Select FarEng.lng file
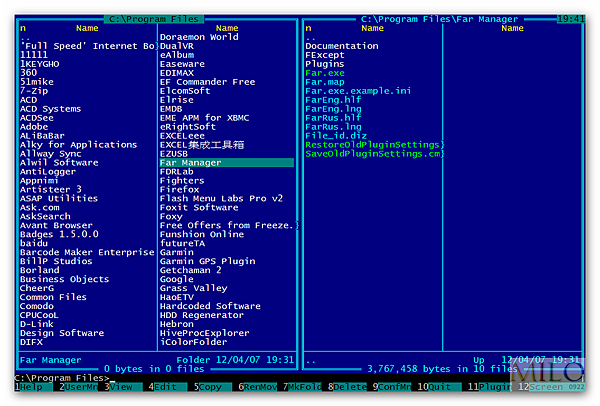The width and height of the screenshot is (600, 406). 333,109
